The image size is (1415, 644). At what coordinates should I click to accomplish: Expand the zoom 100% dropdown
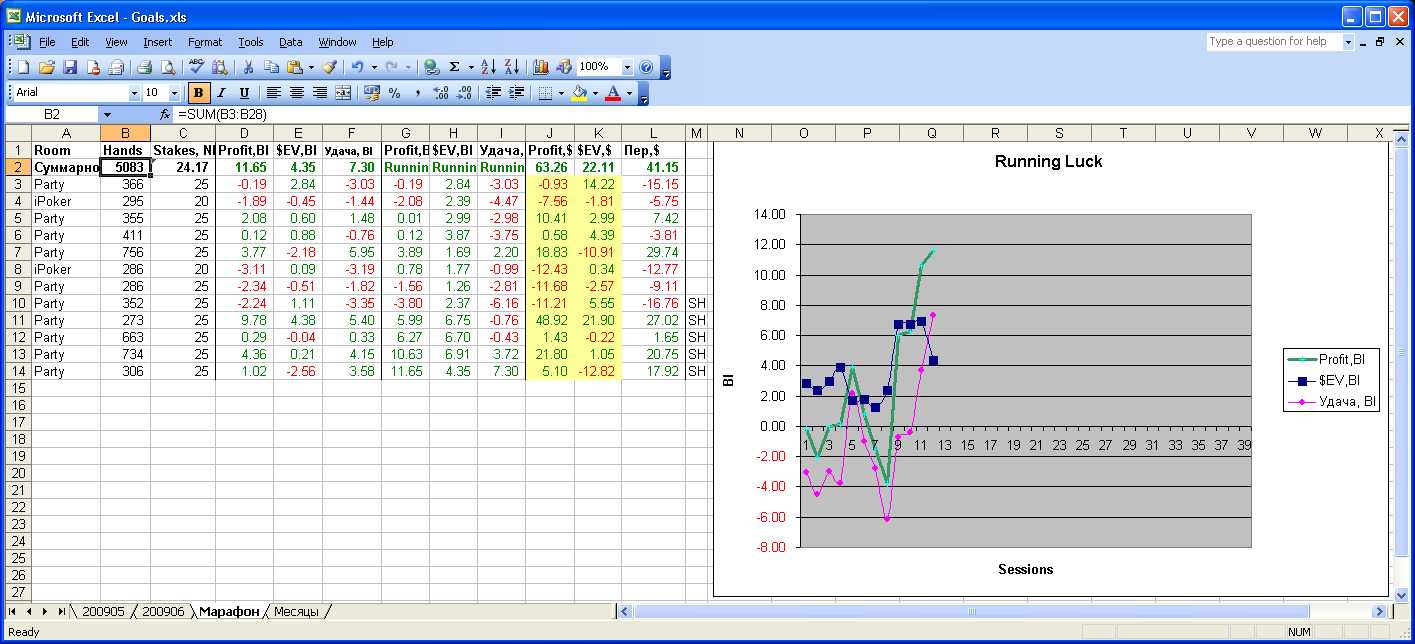pyautogui.click(x=627, y=67)
